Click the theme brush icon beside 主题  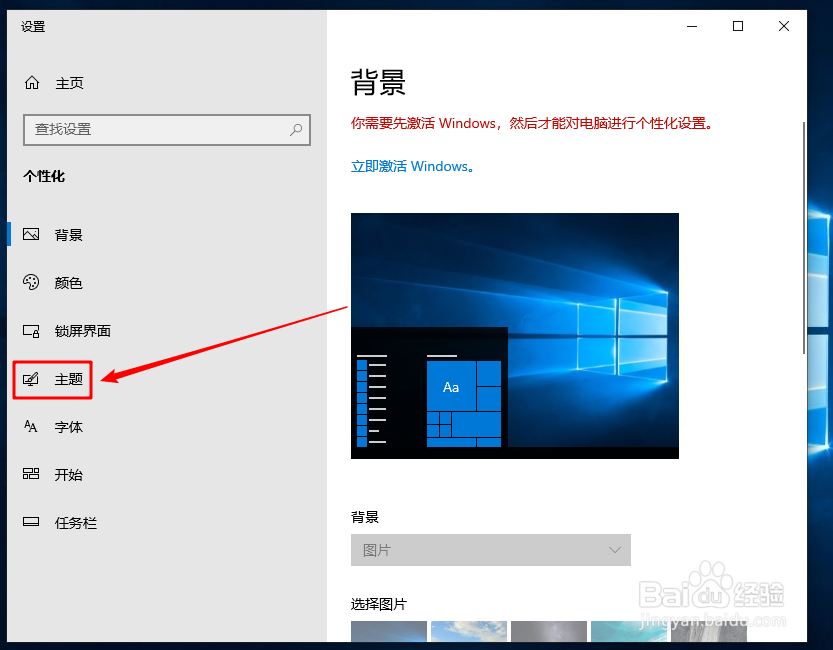pos(31,379)
